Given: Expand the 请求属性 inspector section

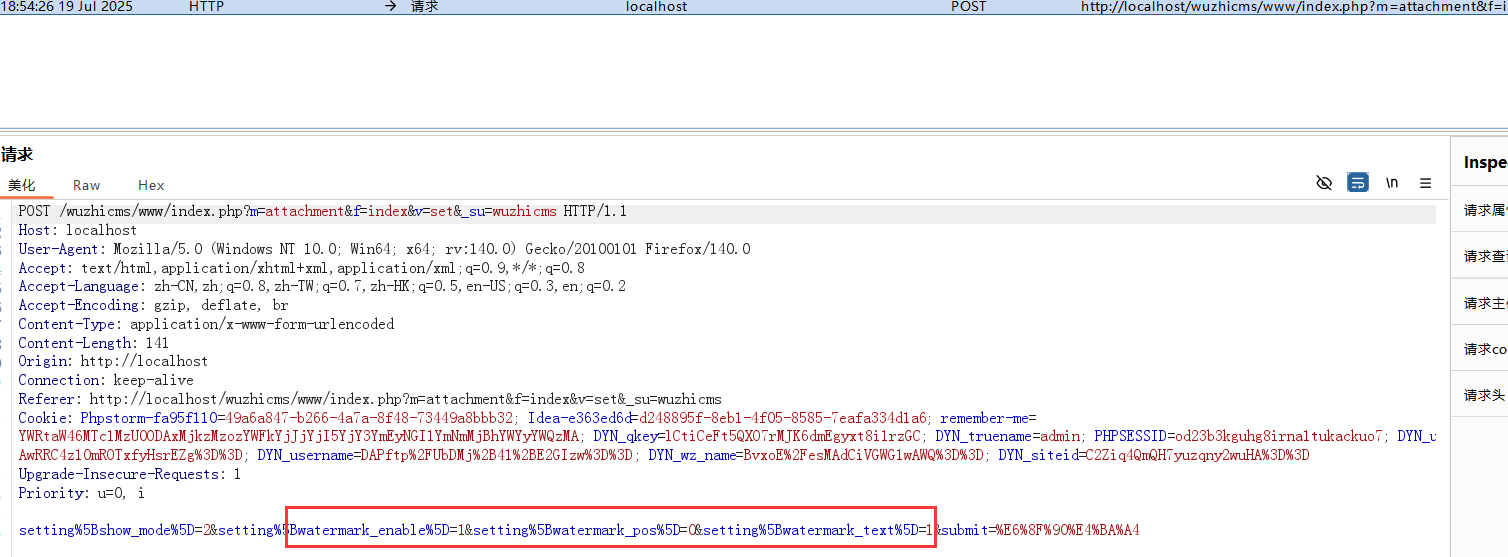Looking at the screenshot, I should tap(1484, 210).
